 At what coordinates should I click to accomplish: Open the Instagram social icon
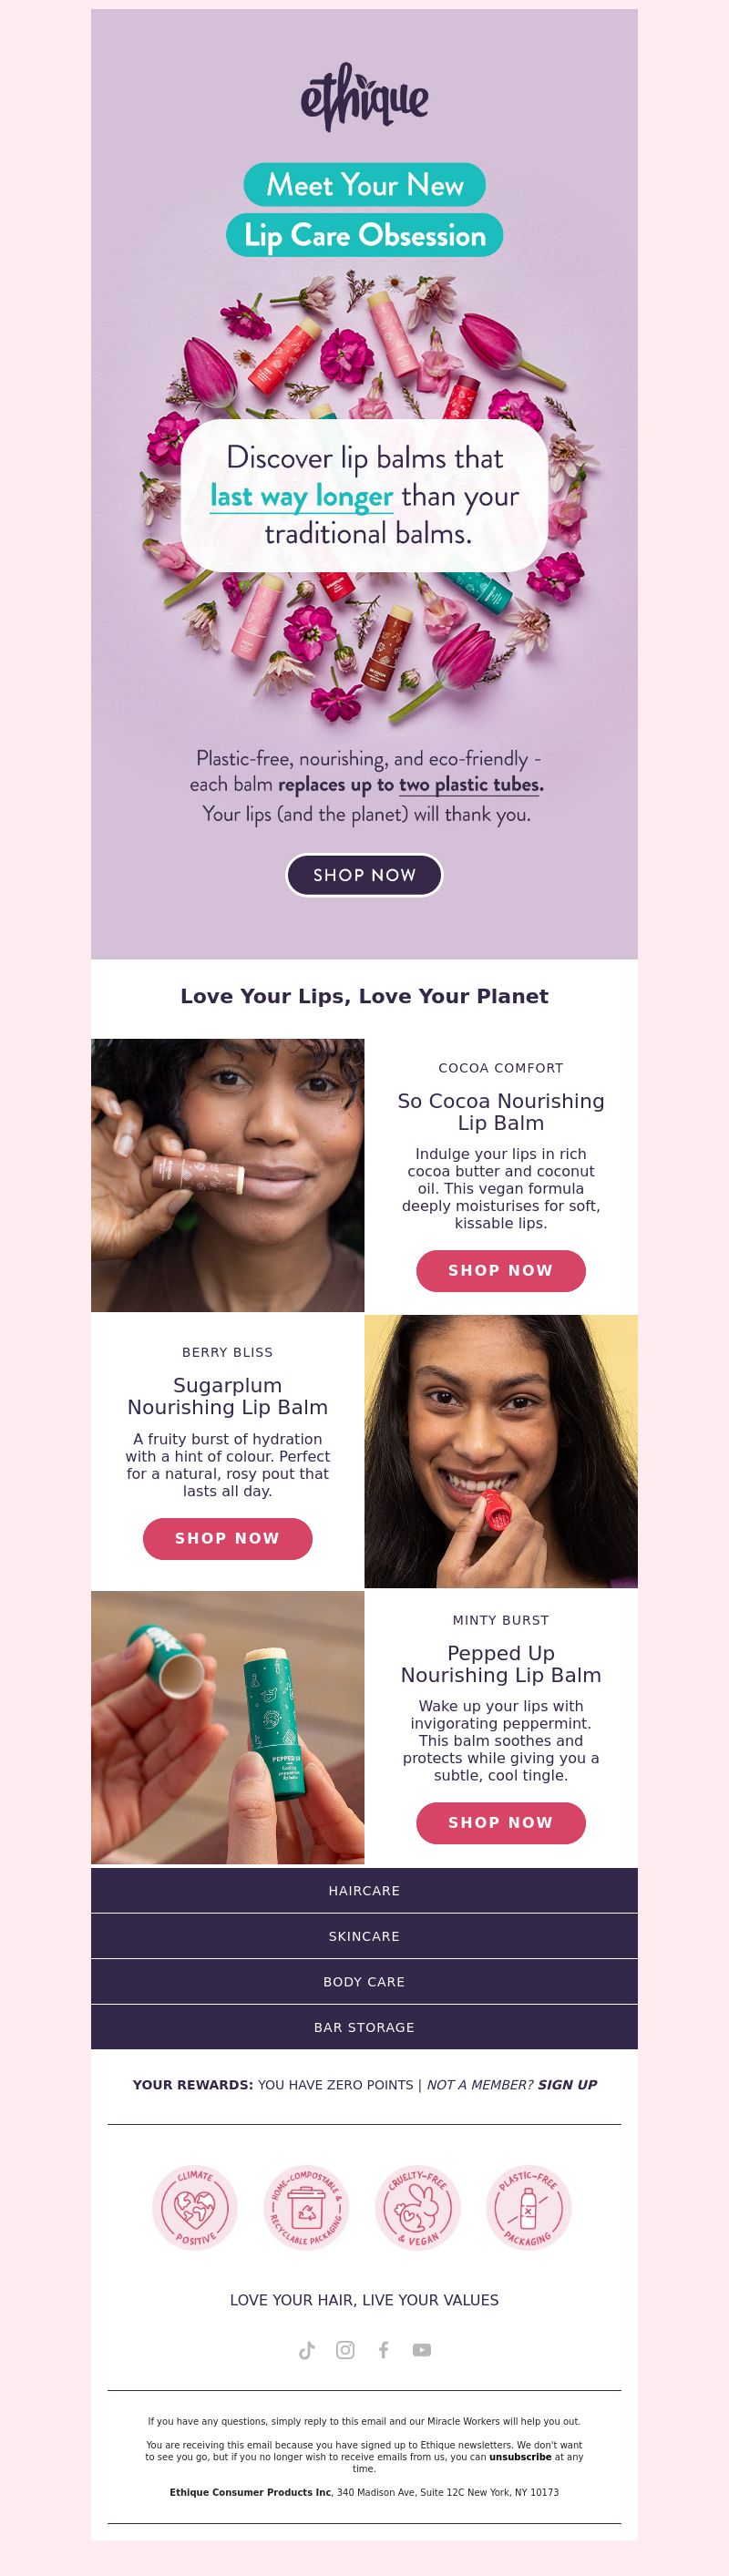[x=345, y=2350]
